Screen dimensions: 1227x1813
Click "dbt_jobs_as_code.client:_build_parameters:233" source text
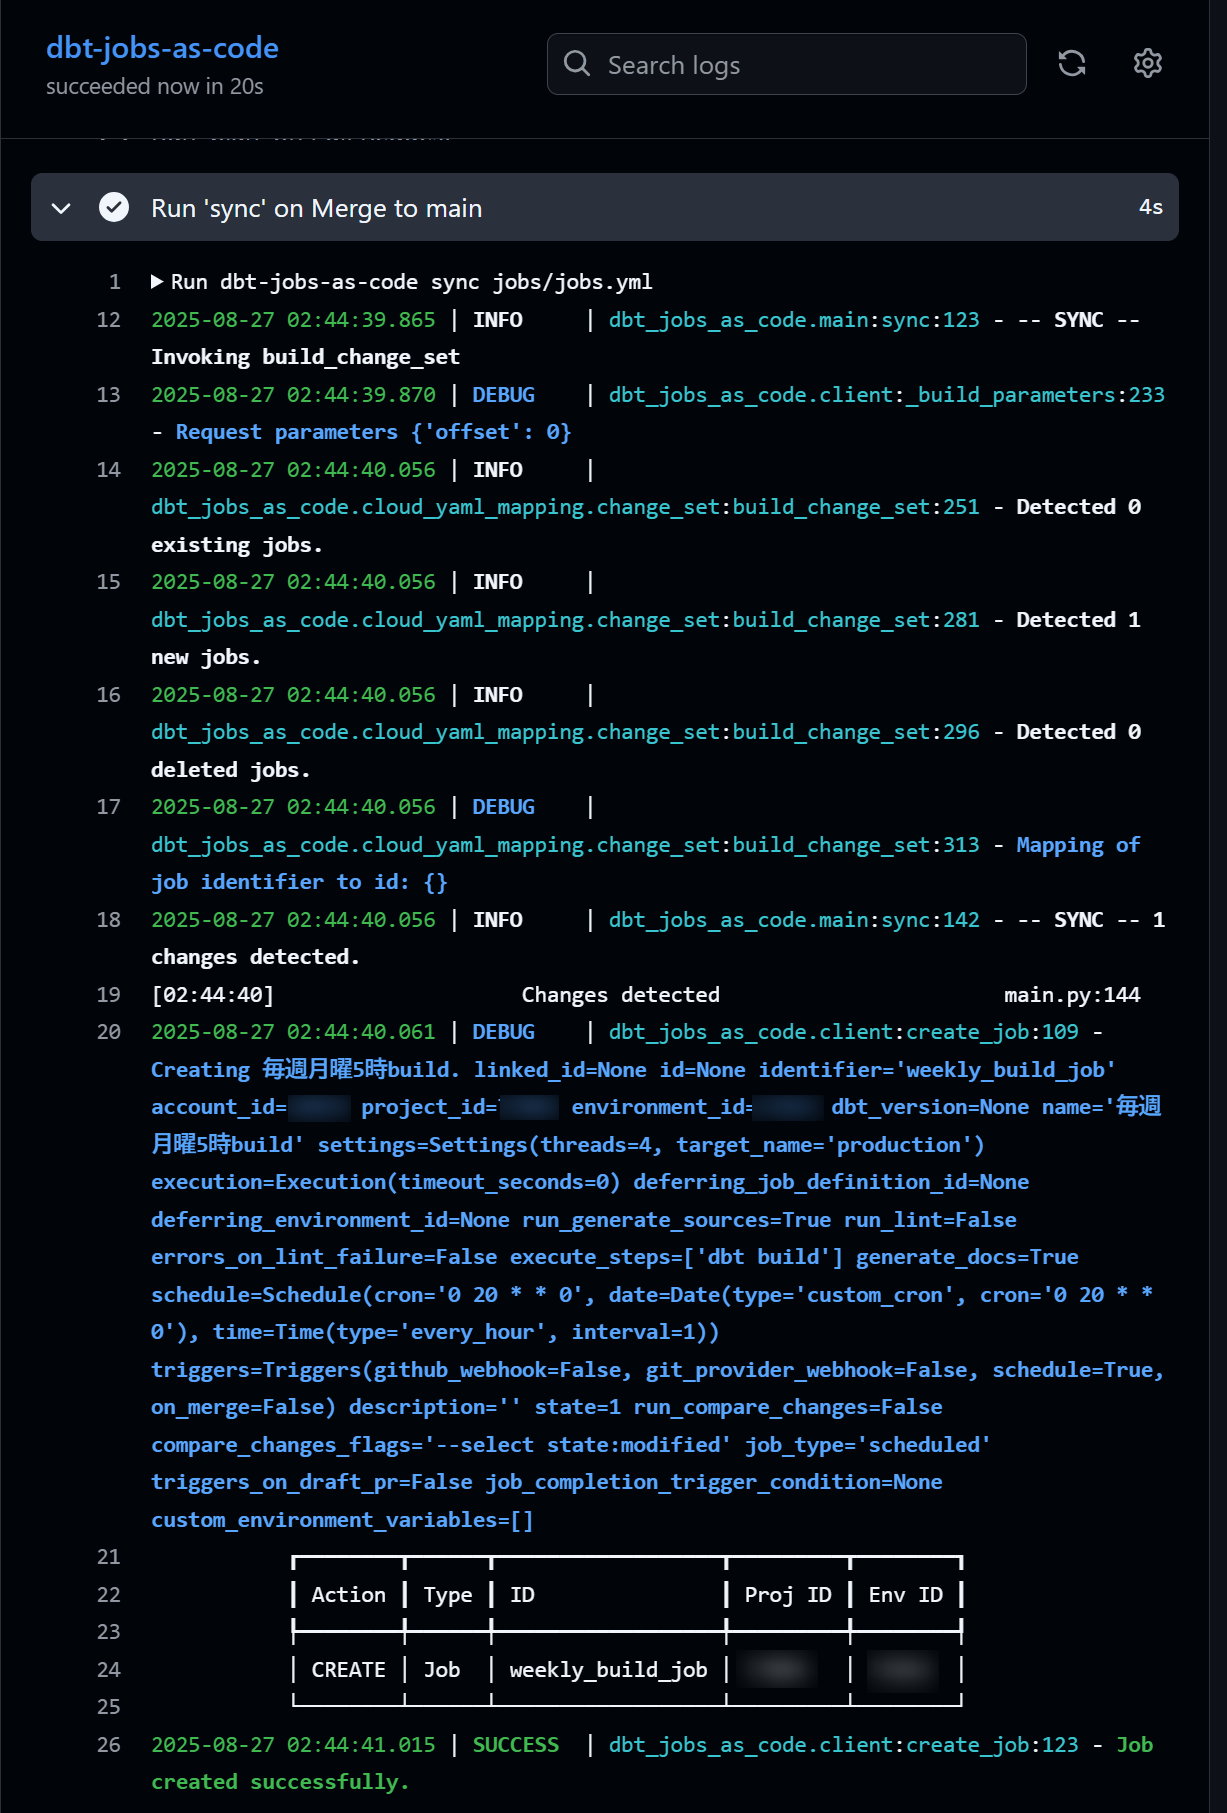tap(887, 395)
